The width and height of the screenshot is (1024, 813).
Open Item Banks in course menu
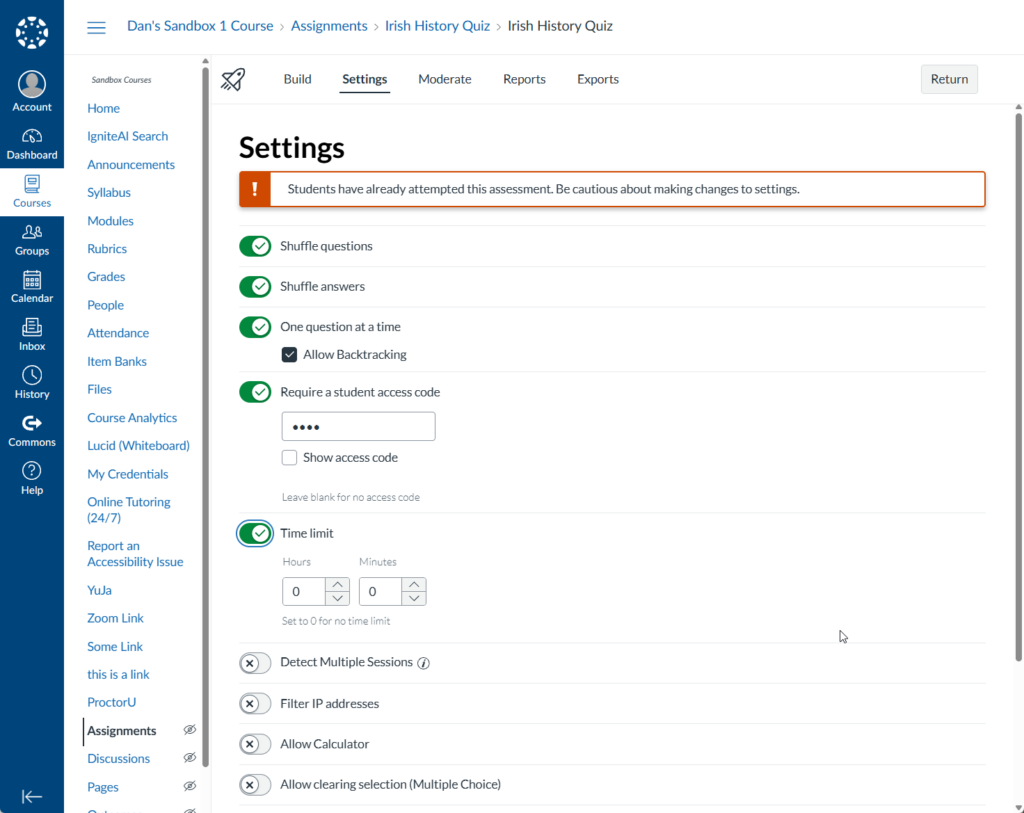coord(116,361)
